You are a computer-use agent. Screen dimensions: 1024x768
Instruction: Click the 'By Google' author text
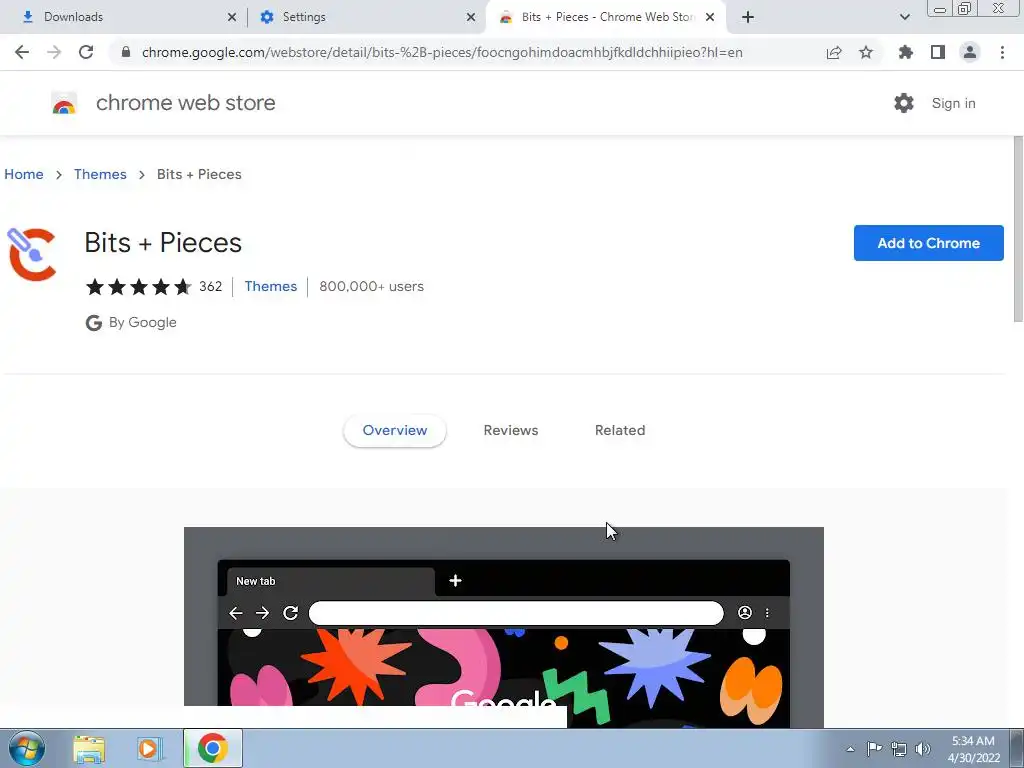tap(142, 323)
